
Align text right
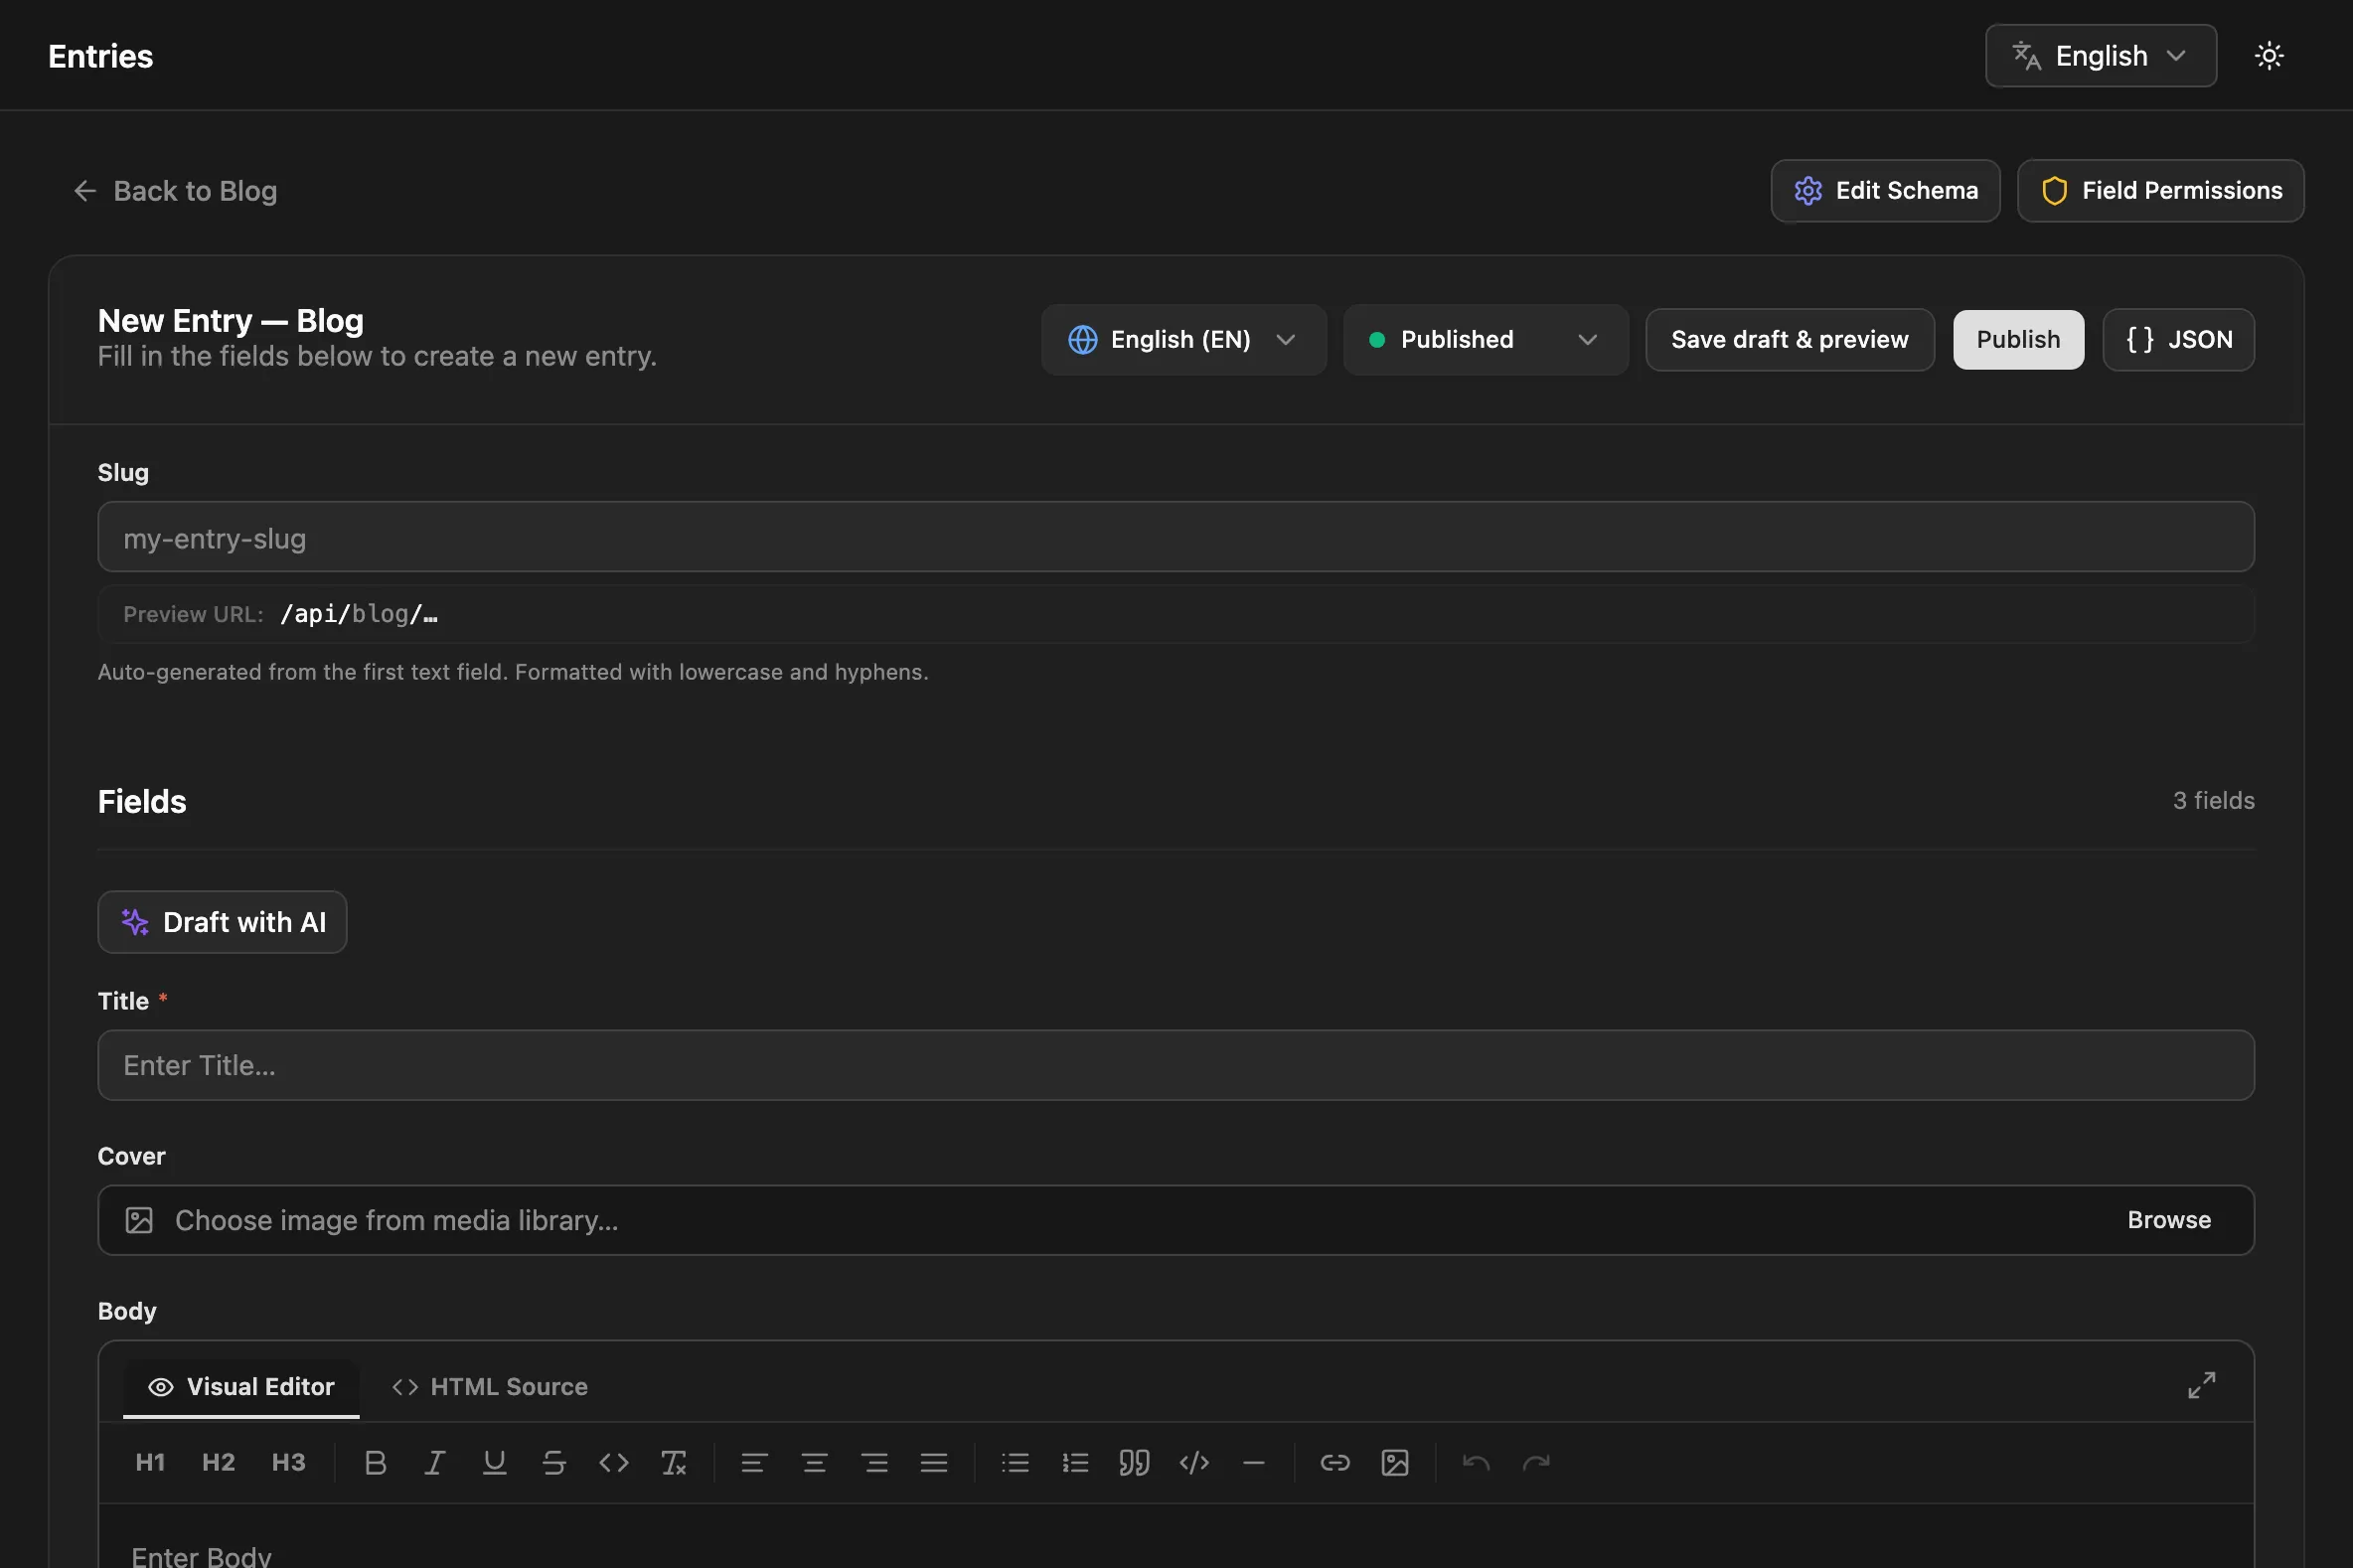875,1462
